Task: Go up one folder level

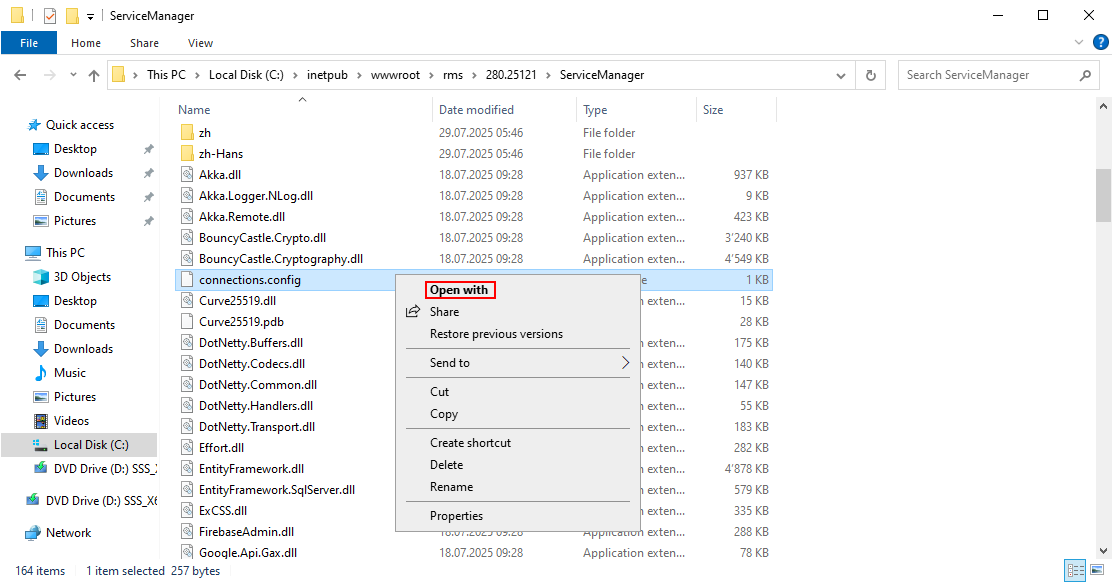Action: point(94,75)
